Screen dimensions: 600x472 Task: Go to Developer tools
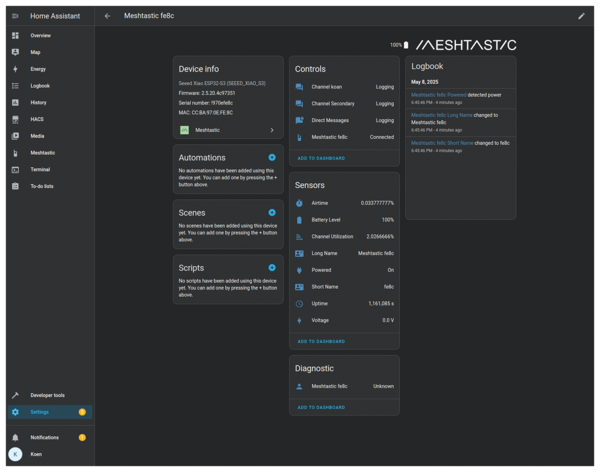coord(48,395)
